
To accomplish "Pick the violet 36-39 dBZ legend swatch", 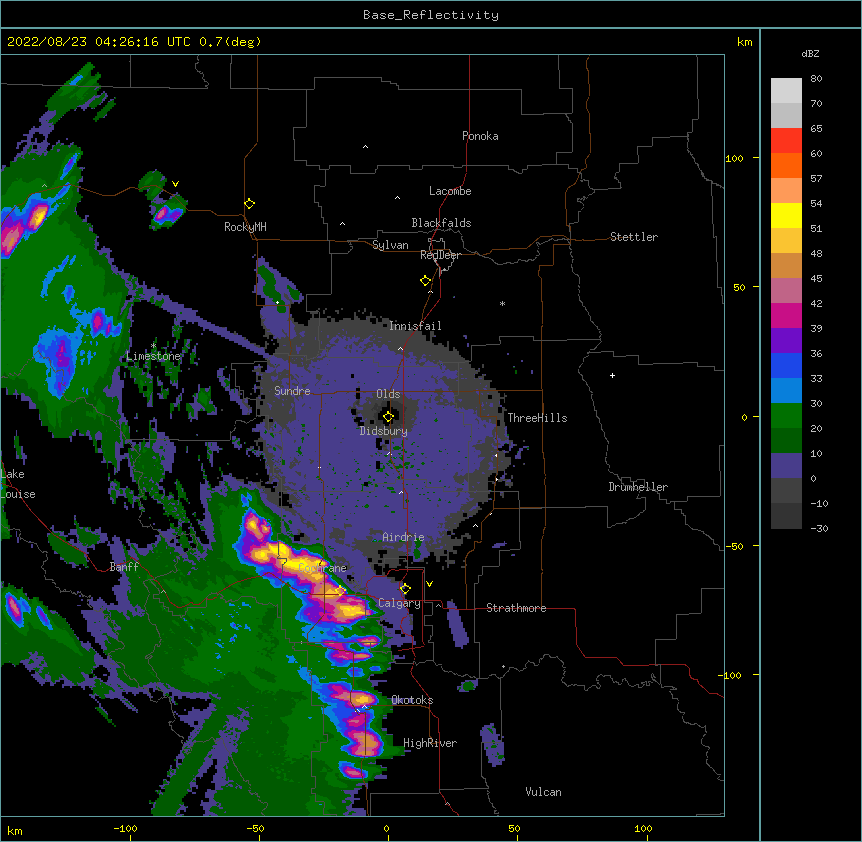I will pos(786,340).
